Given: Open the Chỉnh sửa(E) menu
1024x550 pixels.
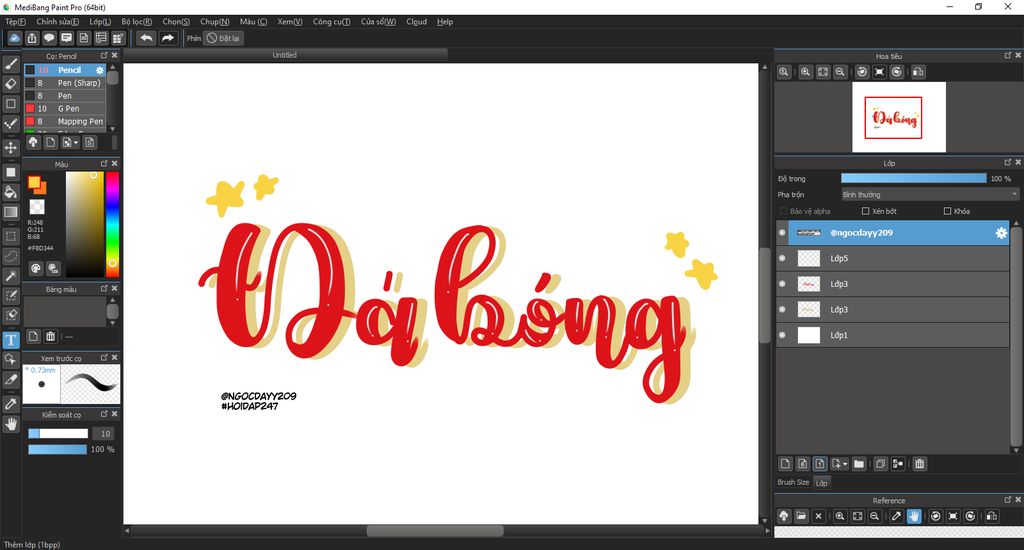Looking at the screenshot, I should pyautogui.click(x=57, y=22).
